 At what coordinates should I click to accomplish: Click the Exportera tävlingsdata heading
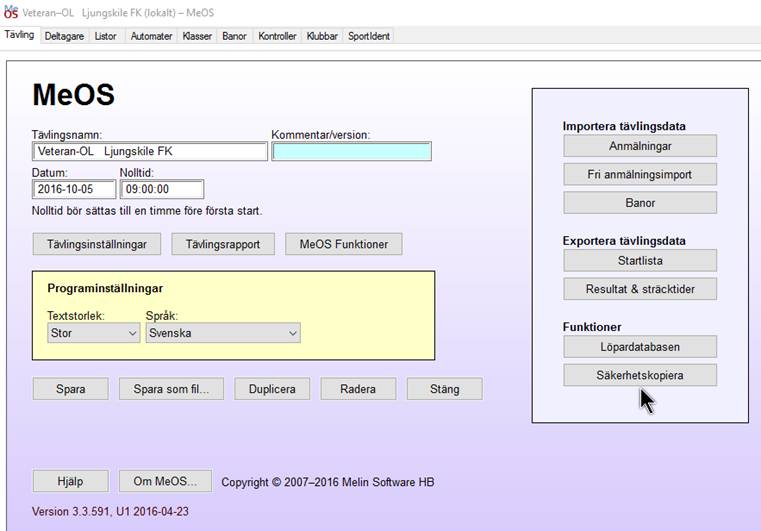click(x=624, y=241)
